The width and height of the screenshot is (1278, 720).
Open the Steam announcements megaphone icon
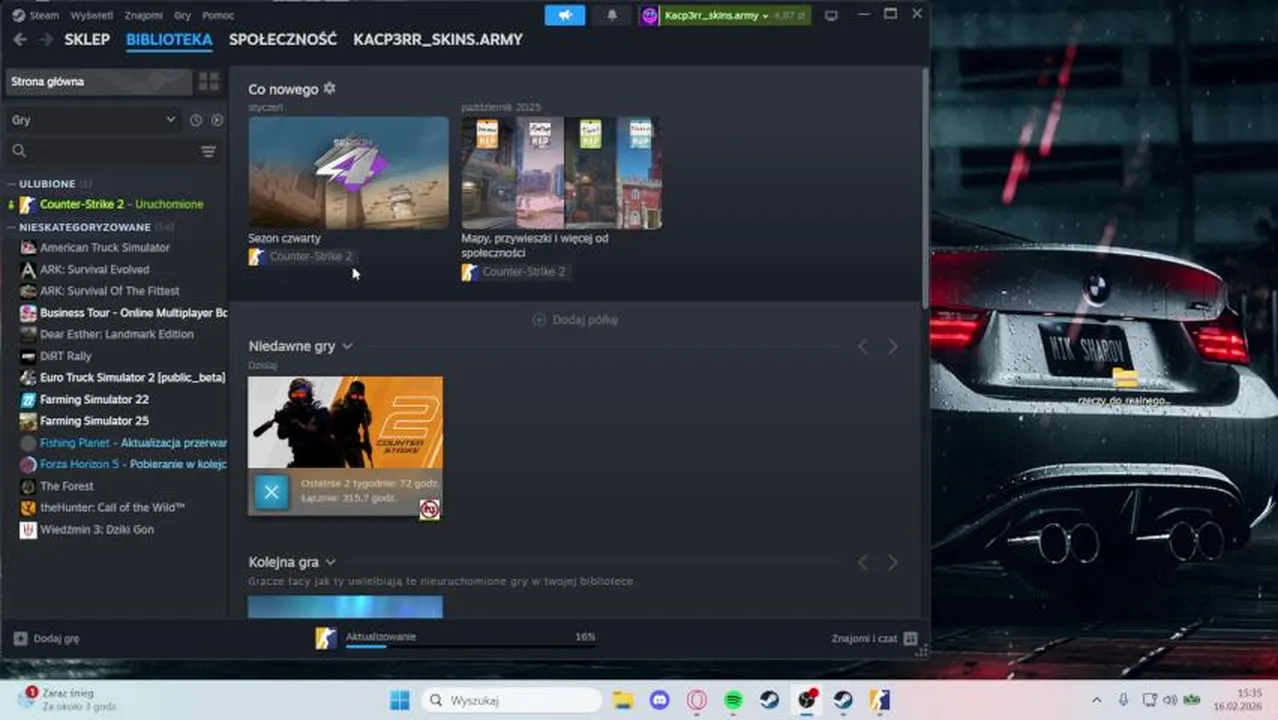tap(565, 15)
